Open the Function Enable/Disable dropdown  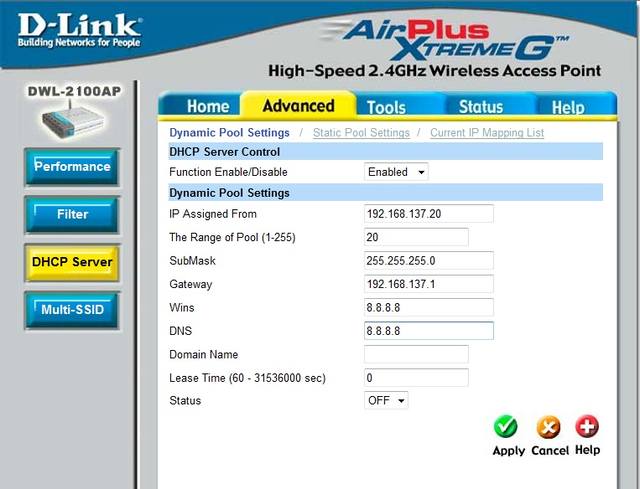point(396,172)
